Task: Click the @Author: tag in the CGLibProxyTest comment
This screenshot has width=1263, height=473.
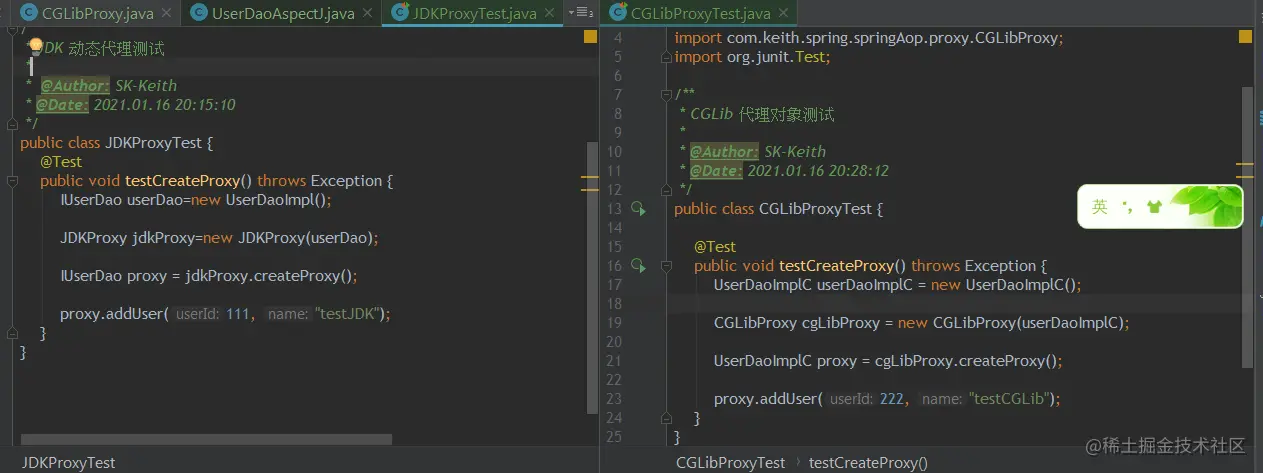Action: [724, 152]
